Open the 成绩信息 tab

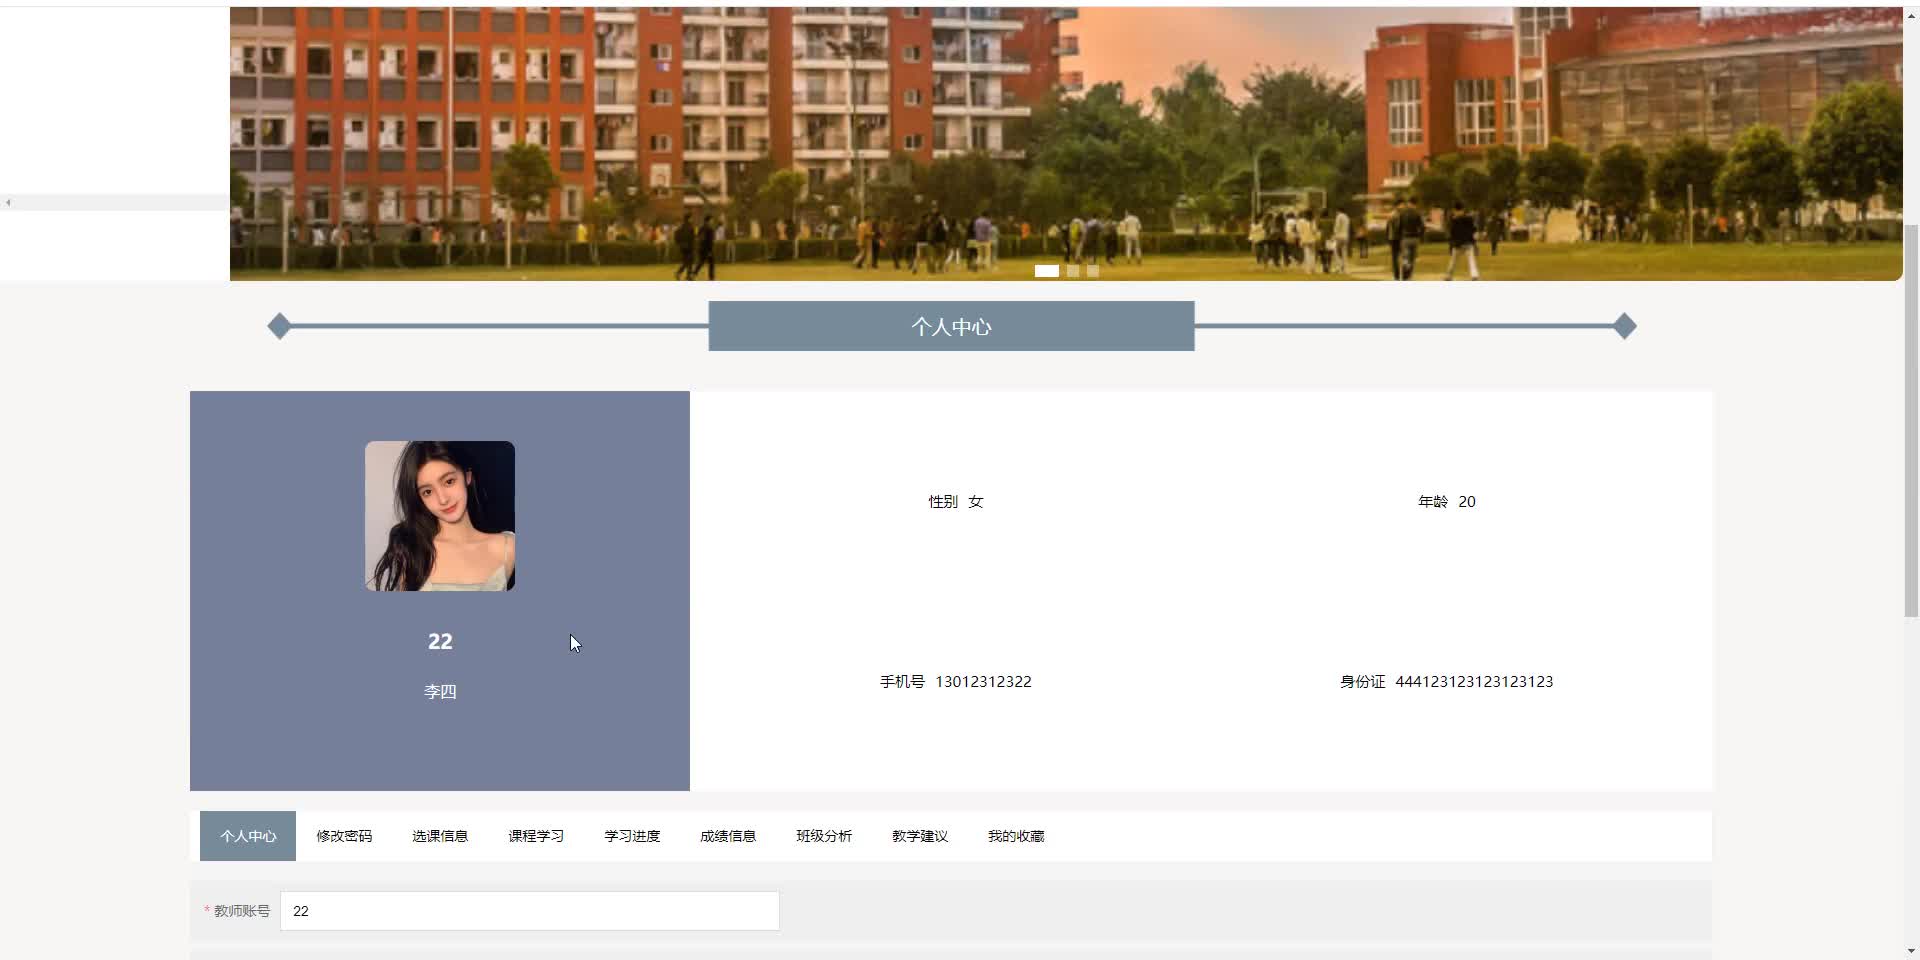tap(727, 836)
